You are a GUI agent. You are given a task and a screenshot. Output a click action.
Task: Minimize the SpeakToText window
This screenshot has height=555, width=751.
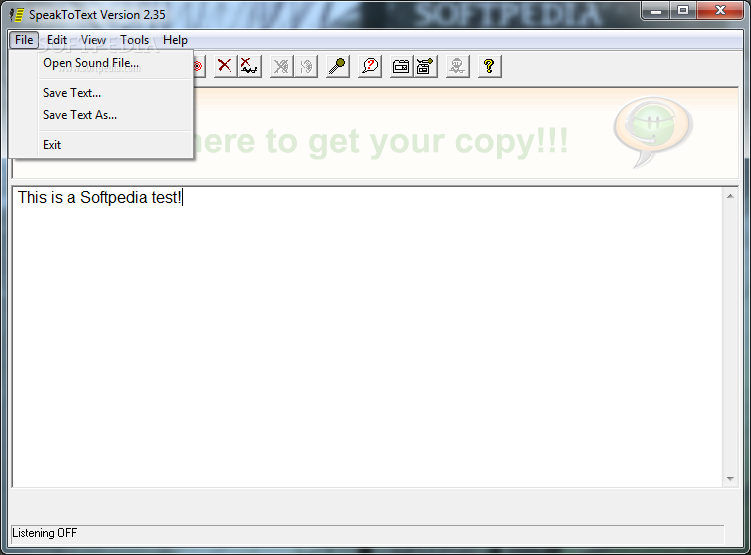(656, 11)
